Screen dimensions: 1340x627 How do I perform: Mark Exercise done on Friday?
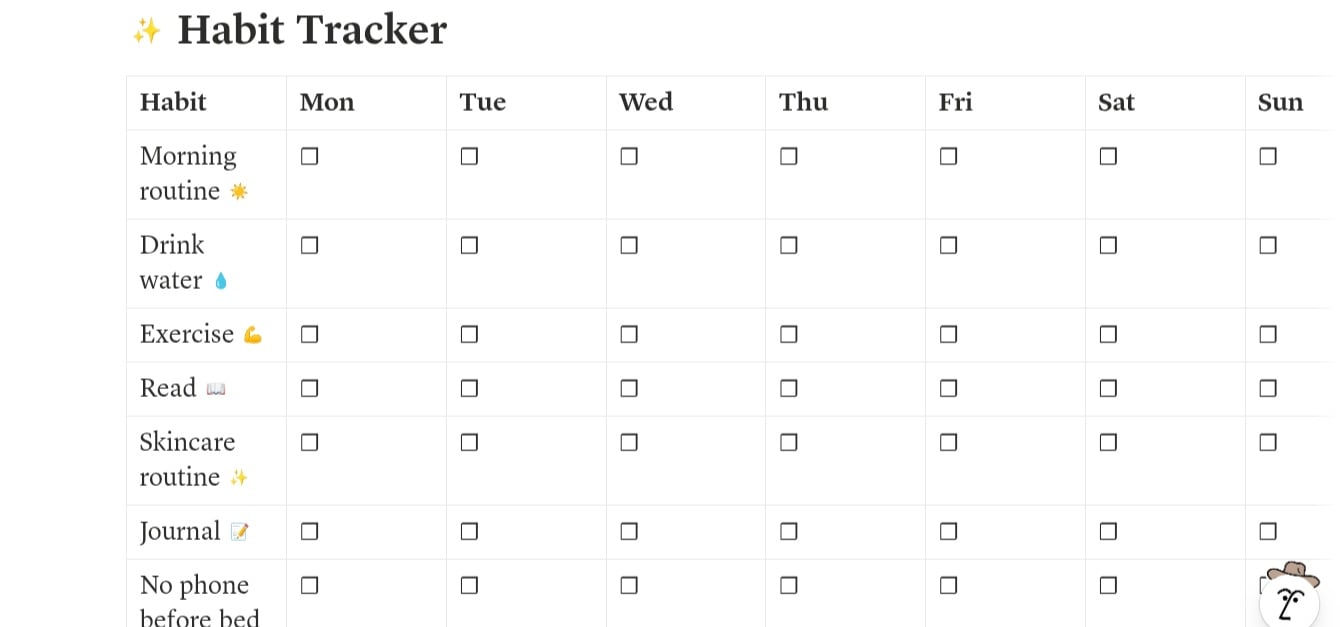949,335
